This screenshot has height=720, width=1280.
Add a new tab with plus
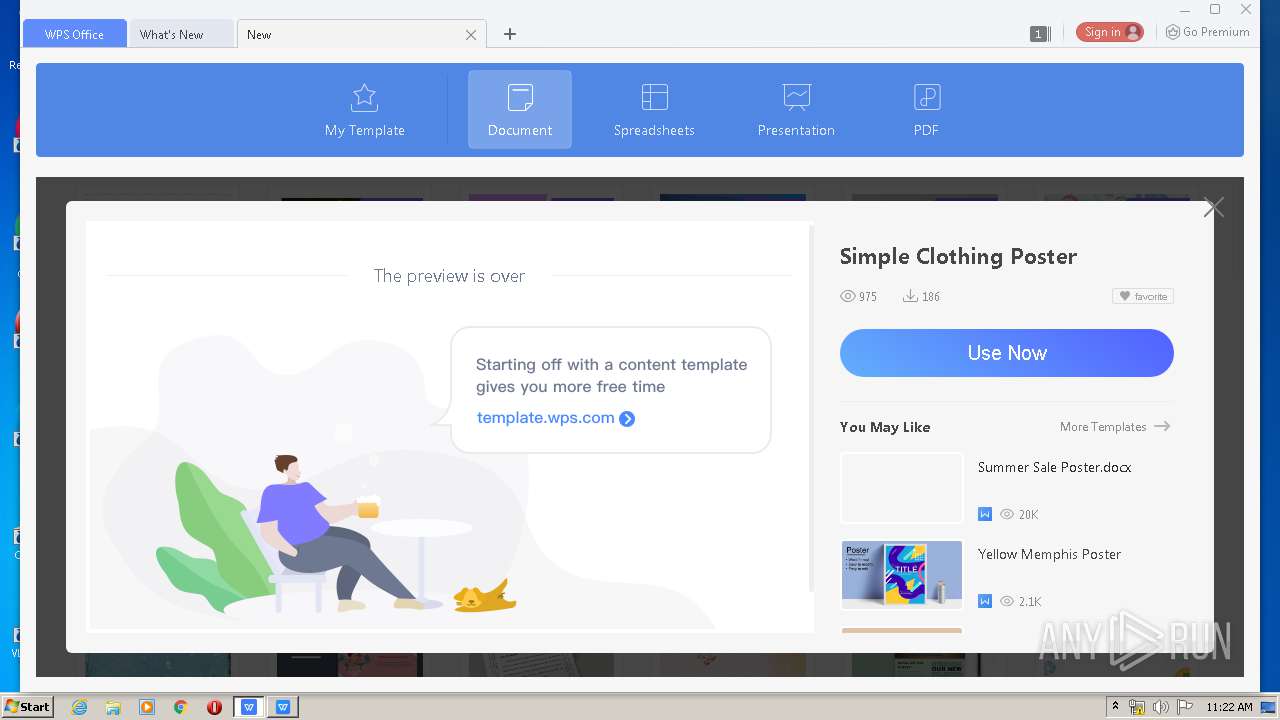coord(510,34)
